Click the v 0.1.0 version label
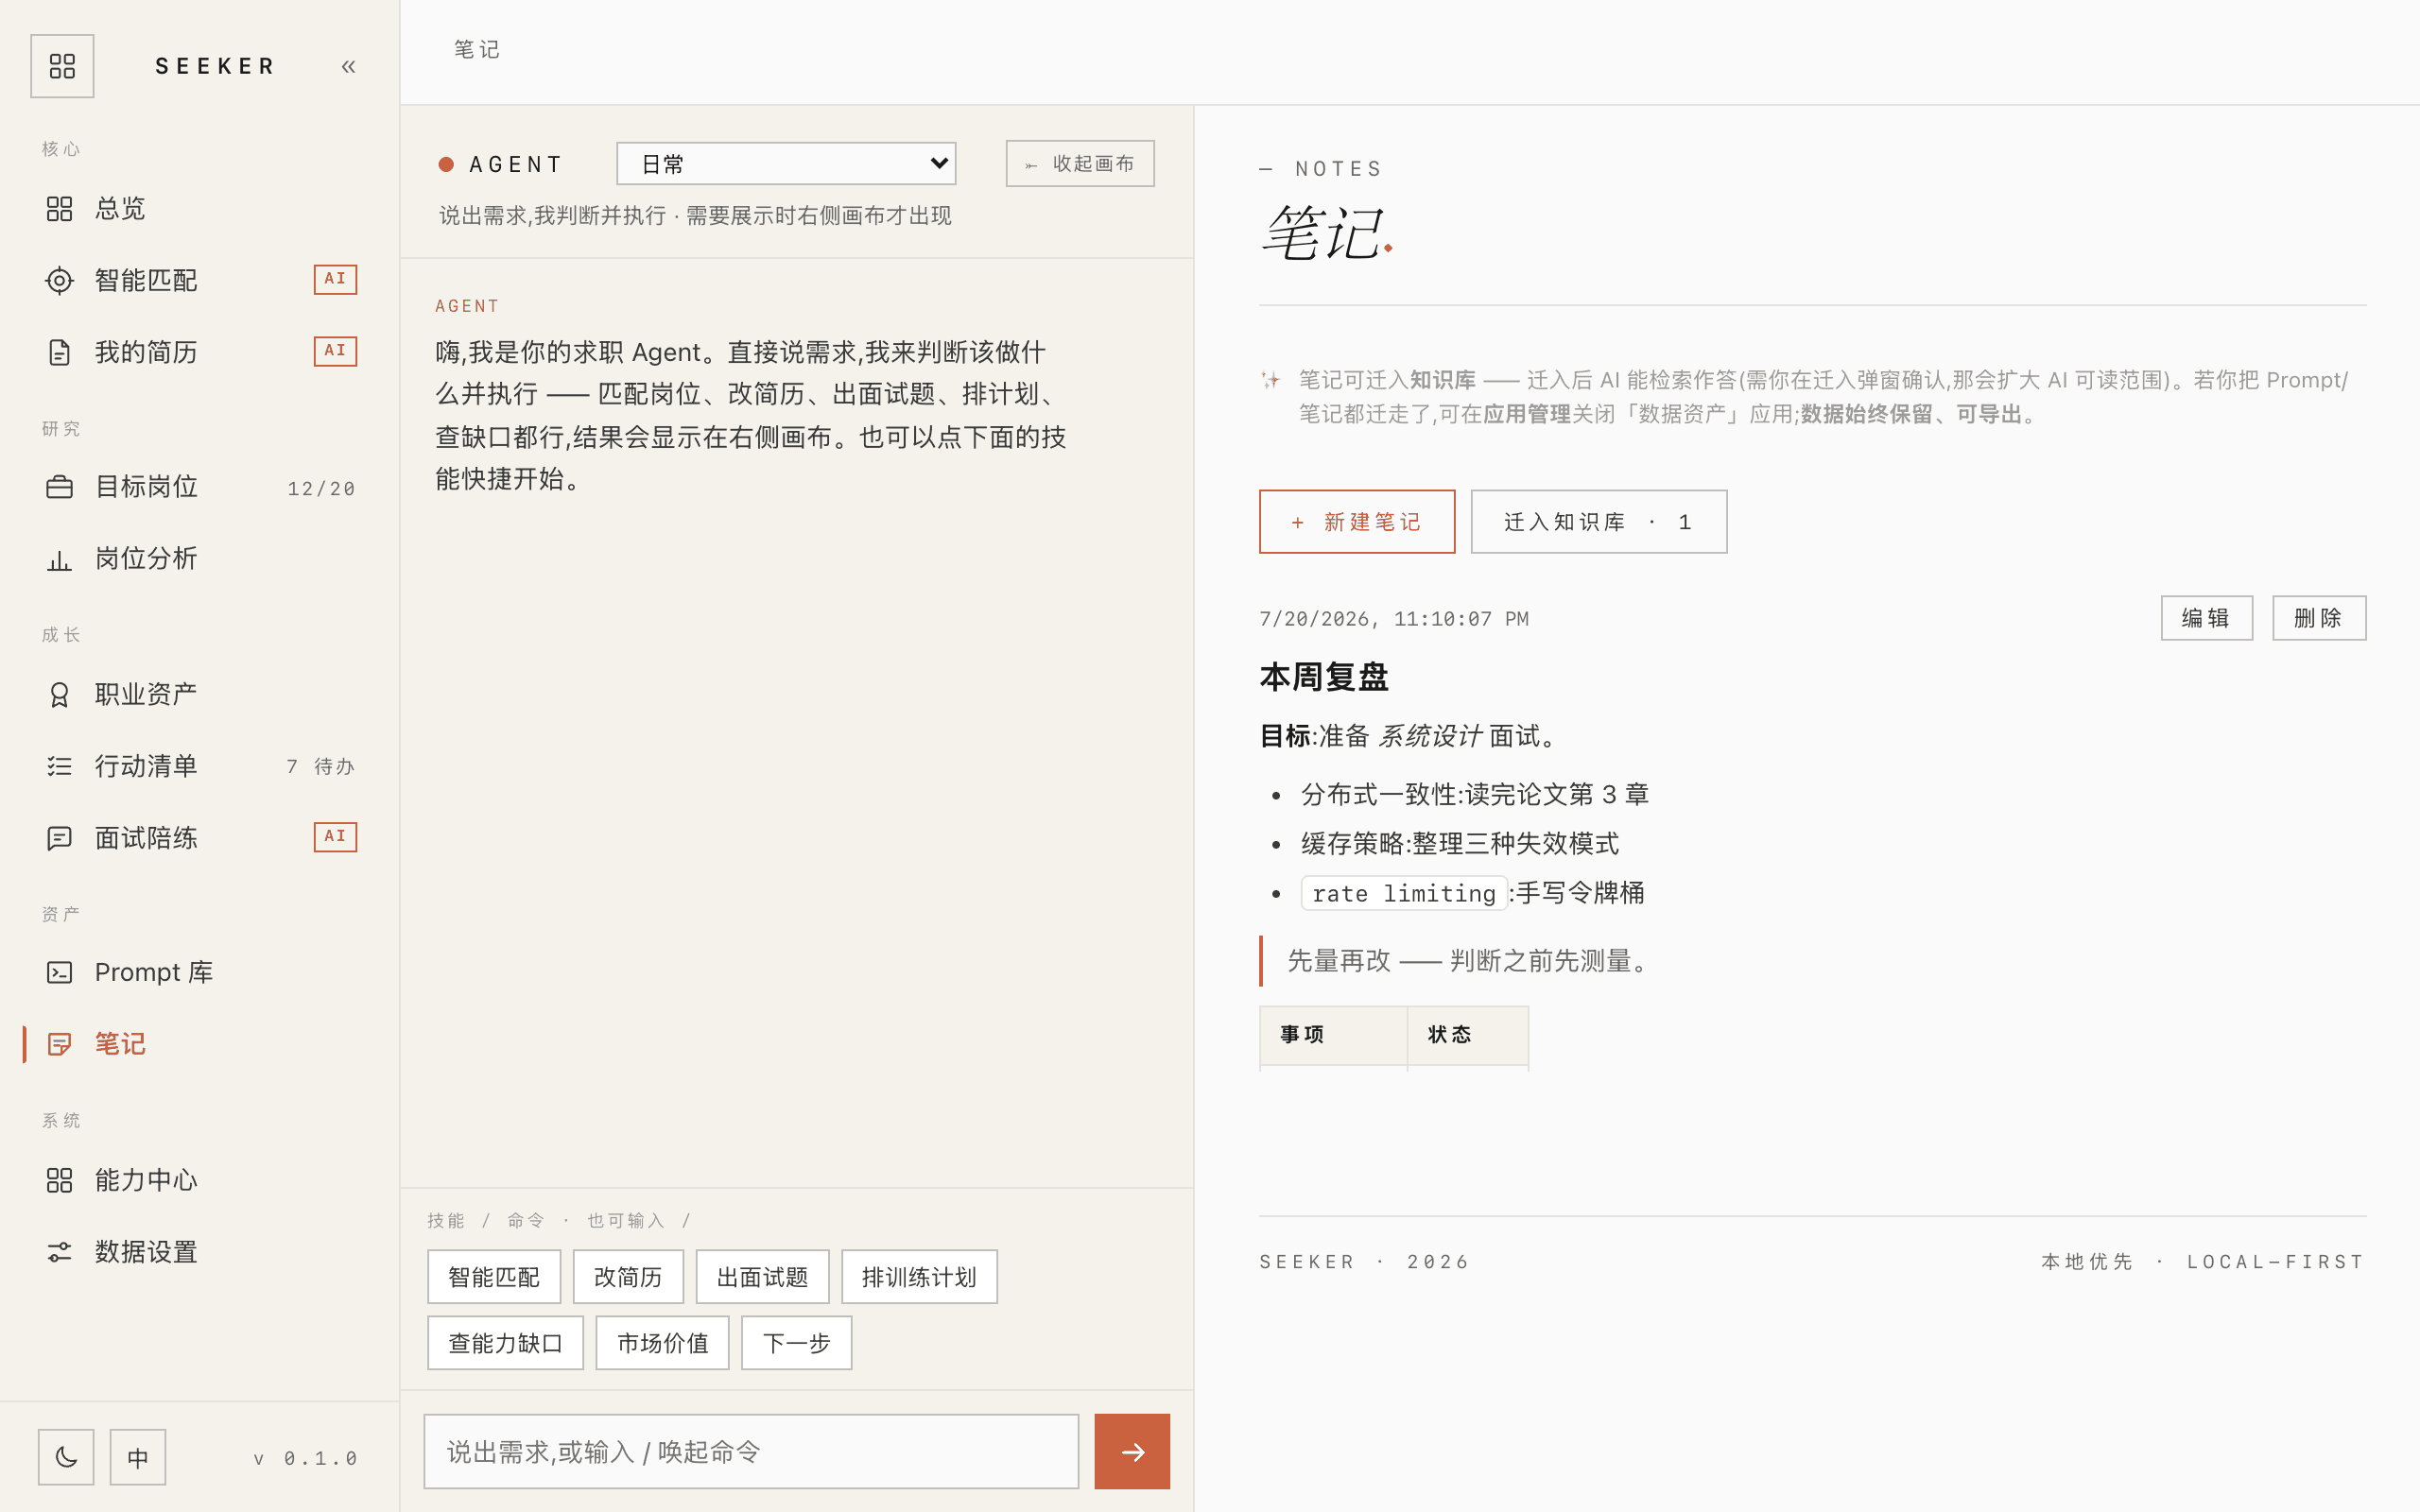This screenshot has width=2420, height=1512. [305, 1459]
